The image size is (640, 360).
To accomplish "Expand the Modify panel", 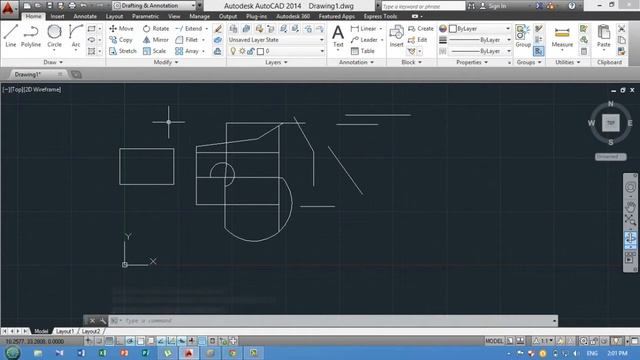I will coord(166,62).
